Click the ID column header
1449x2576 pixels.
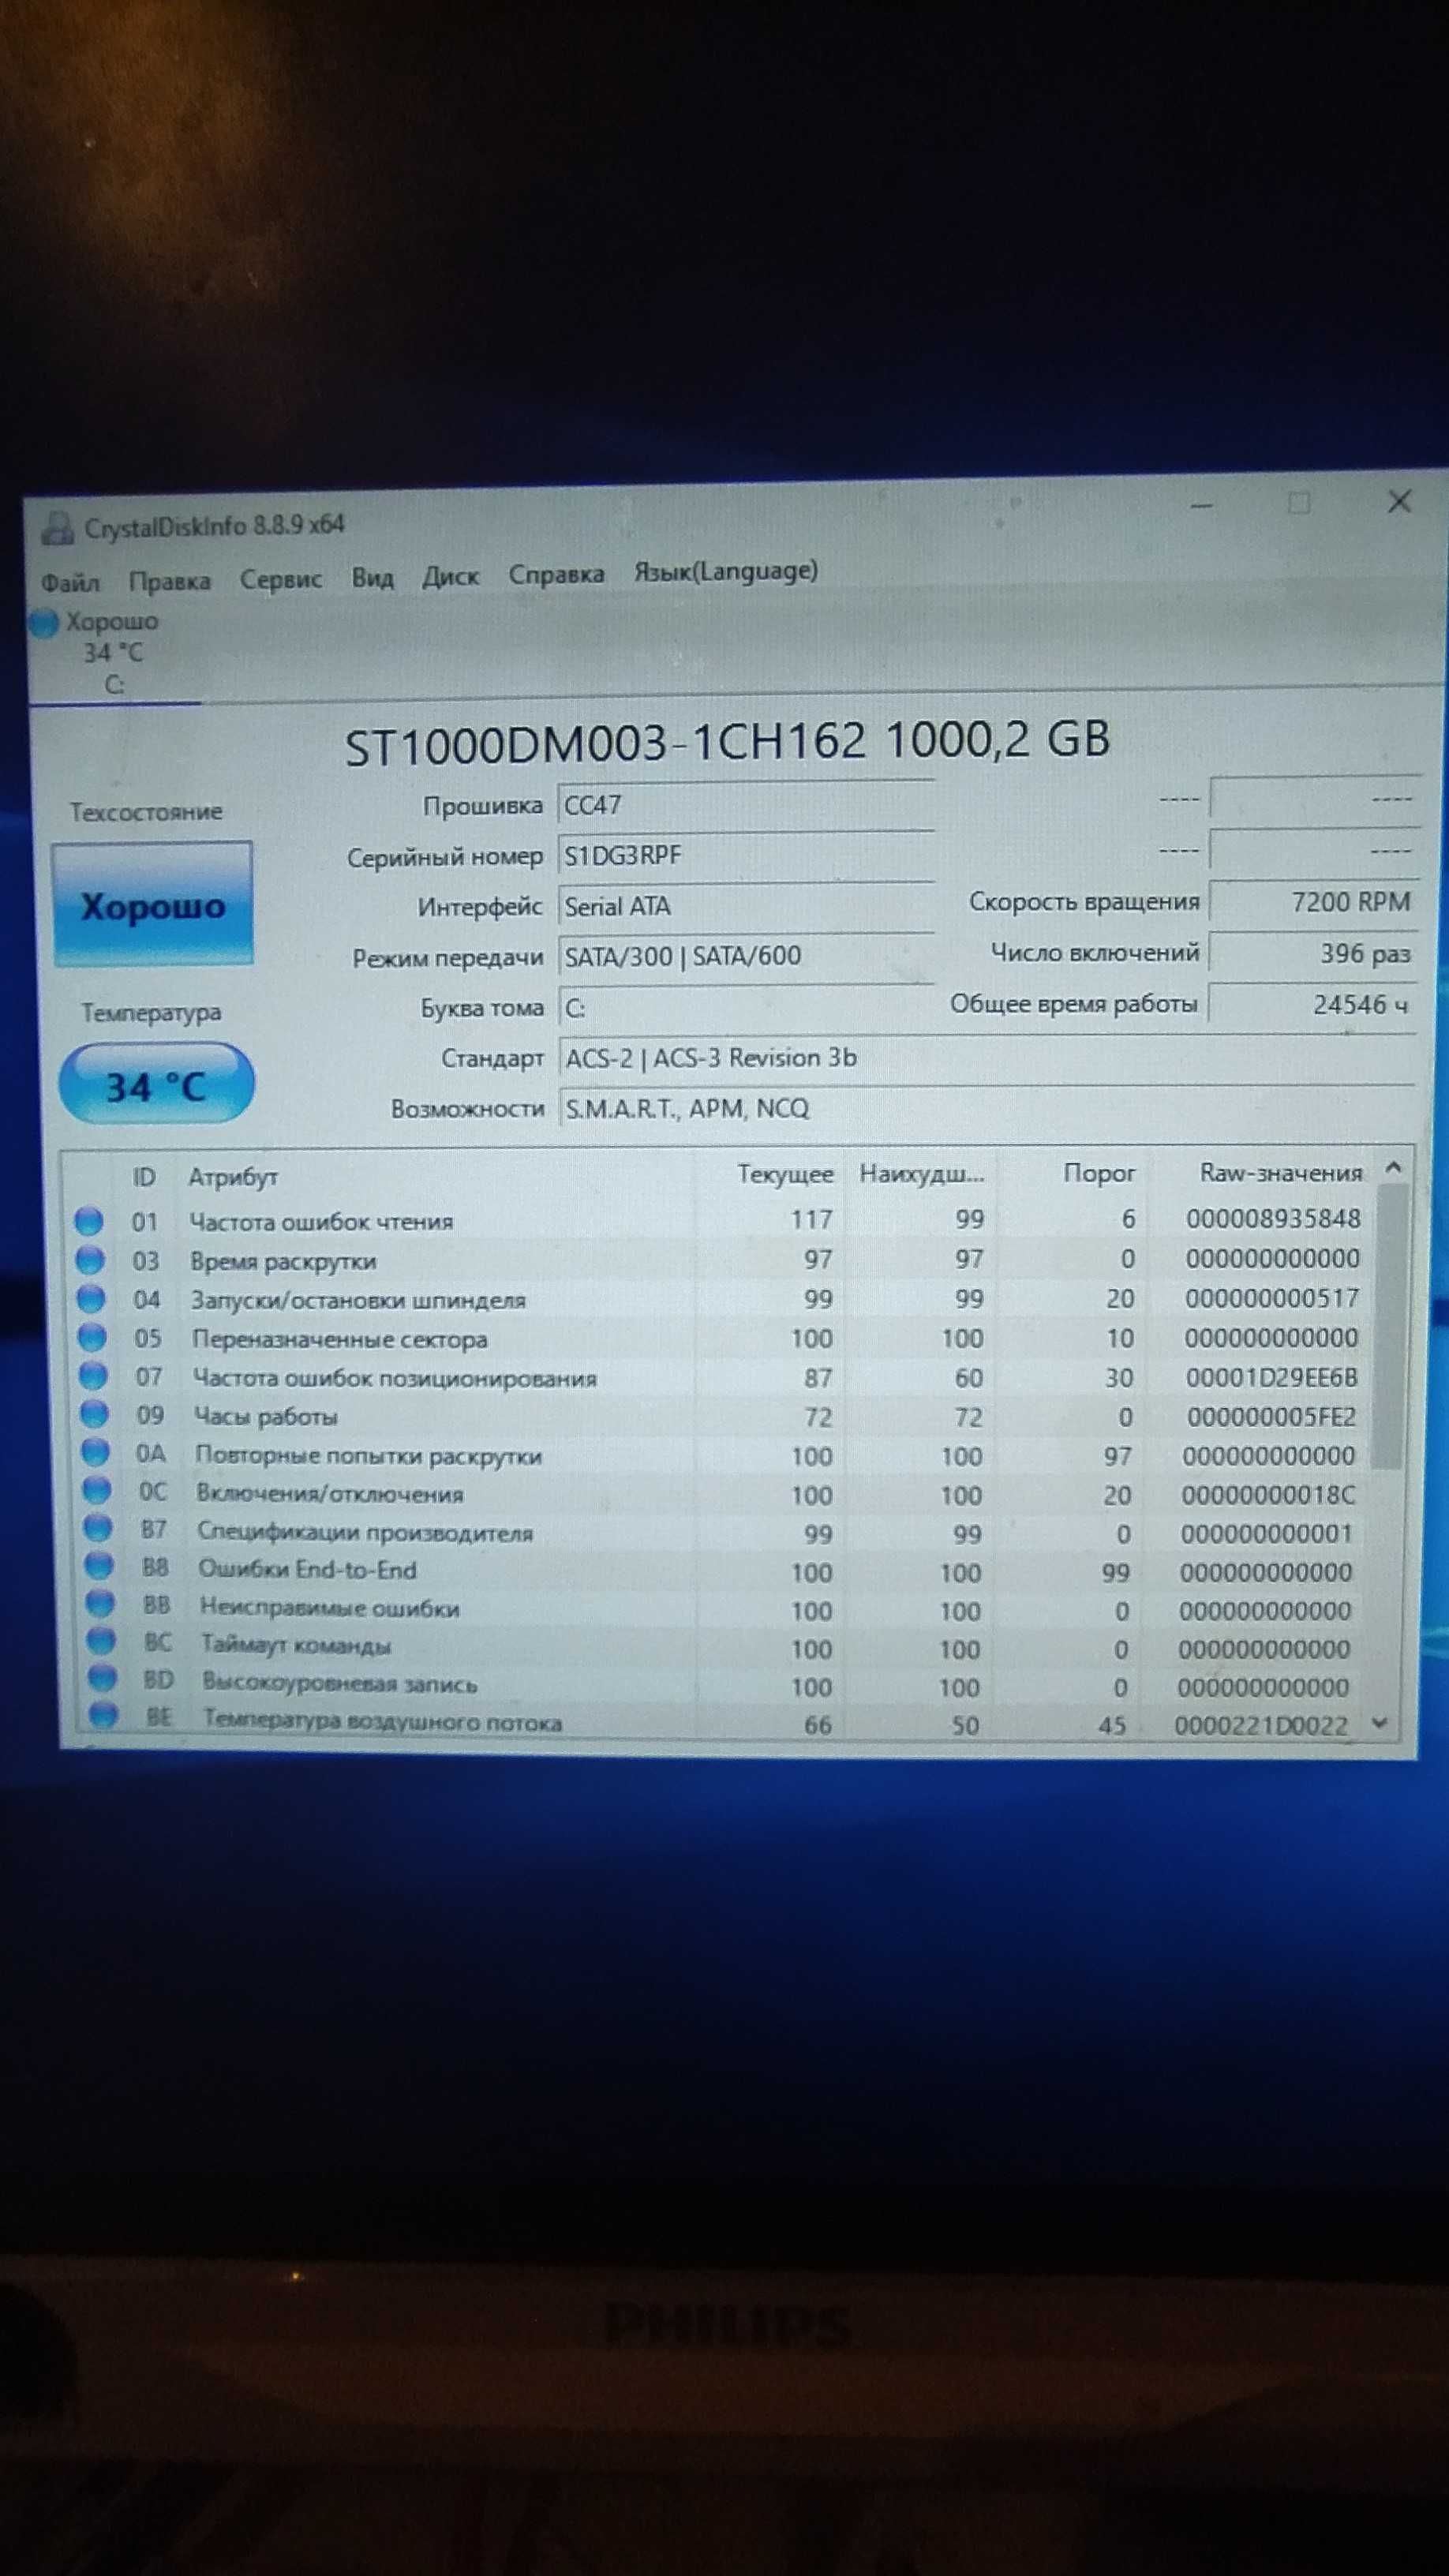click(144, 1177)
